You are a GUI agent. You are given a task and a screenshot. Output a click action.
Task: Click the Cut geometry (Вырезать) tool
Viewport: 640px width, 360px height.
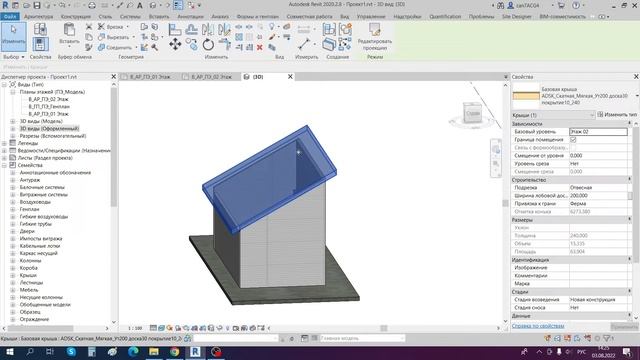click(x=114, y=37)
